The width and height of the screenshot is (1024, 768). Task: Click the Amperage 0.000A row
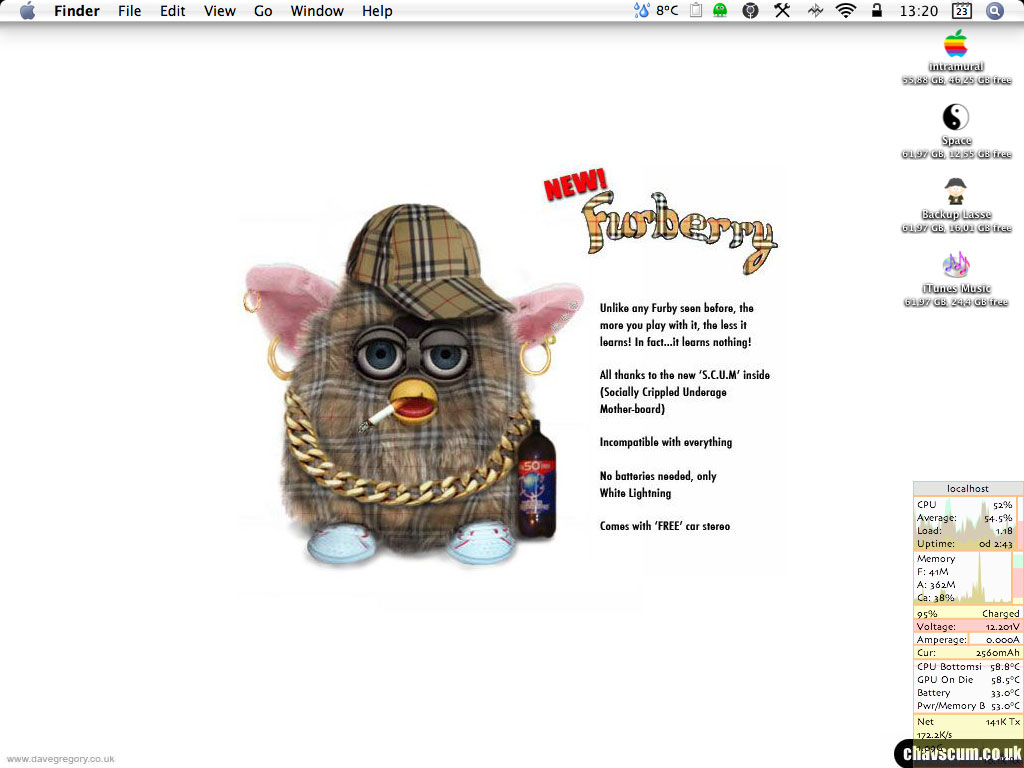[x=968, y=640]
